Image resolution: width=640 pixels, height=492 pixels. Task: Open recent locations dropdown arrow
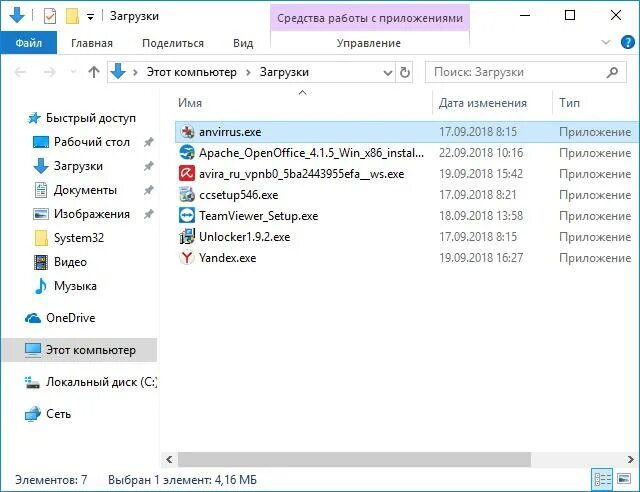coord(73,72)
